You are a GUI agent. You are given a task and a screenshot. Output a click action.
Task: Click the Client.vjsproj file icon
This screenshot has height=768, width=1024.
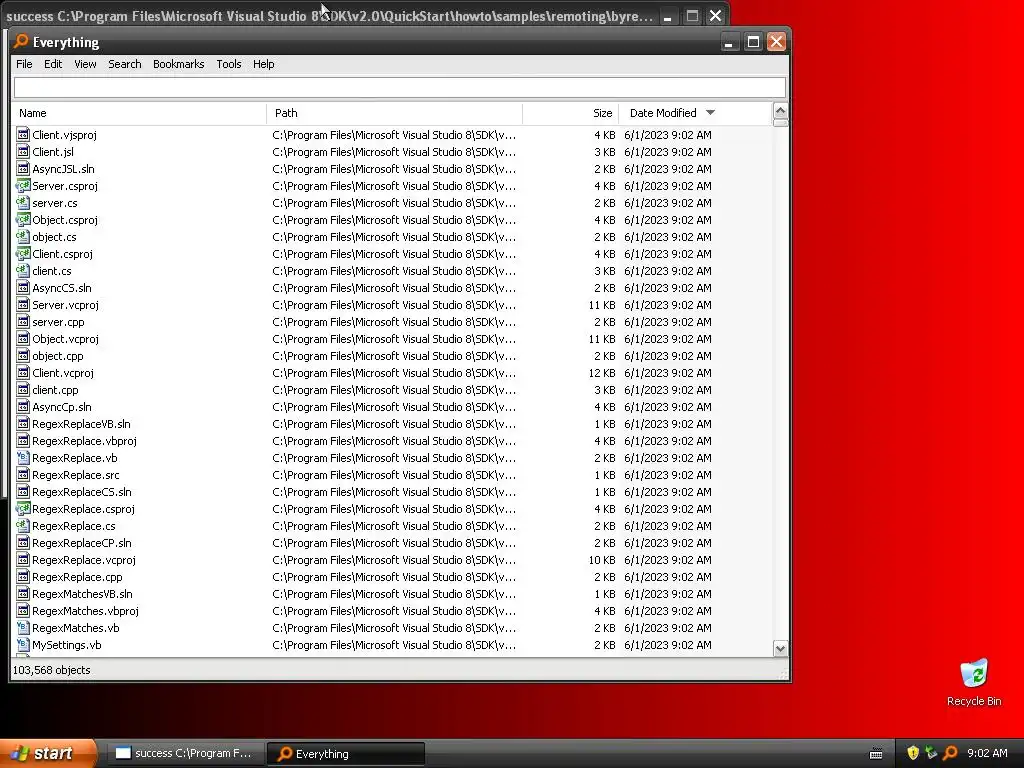tap(23, 135)
